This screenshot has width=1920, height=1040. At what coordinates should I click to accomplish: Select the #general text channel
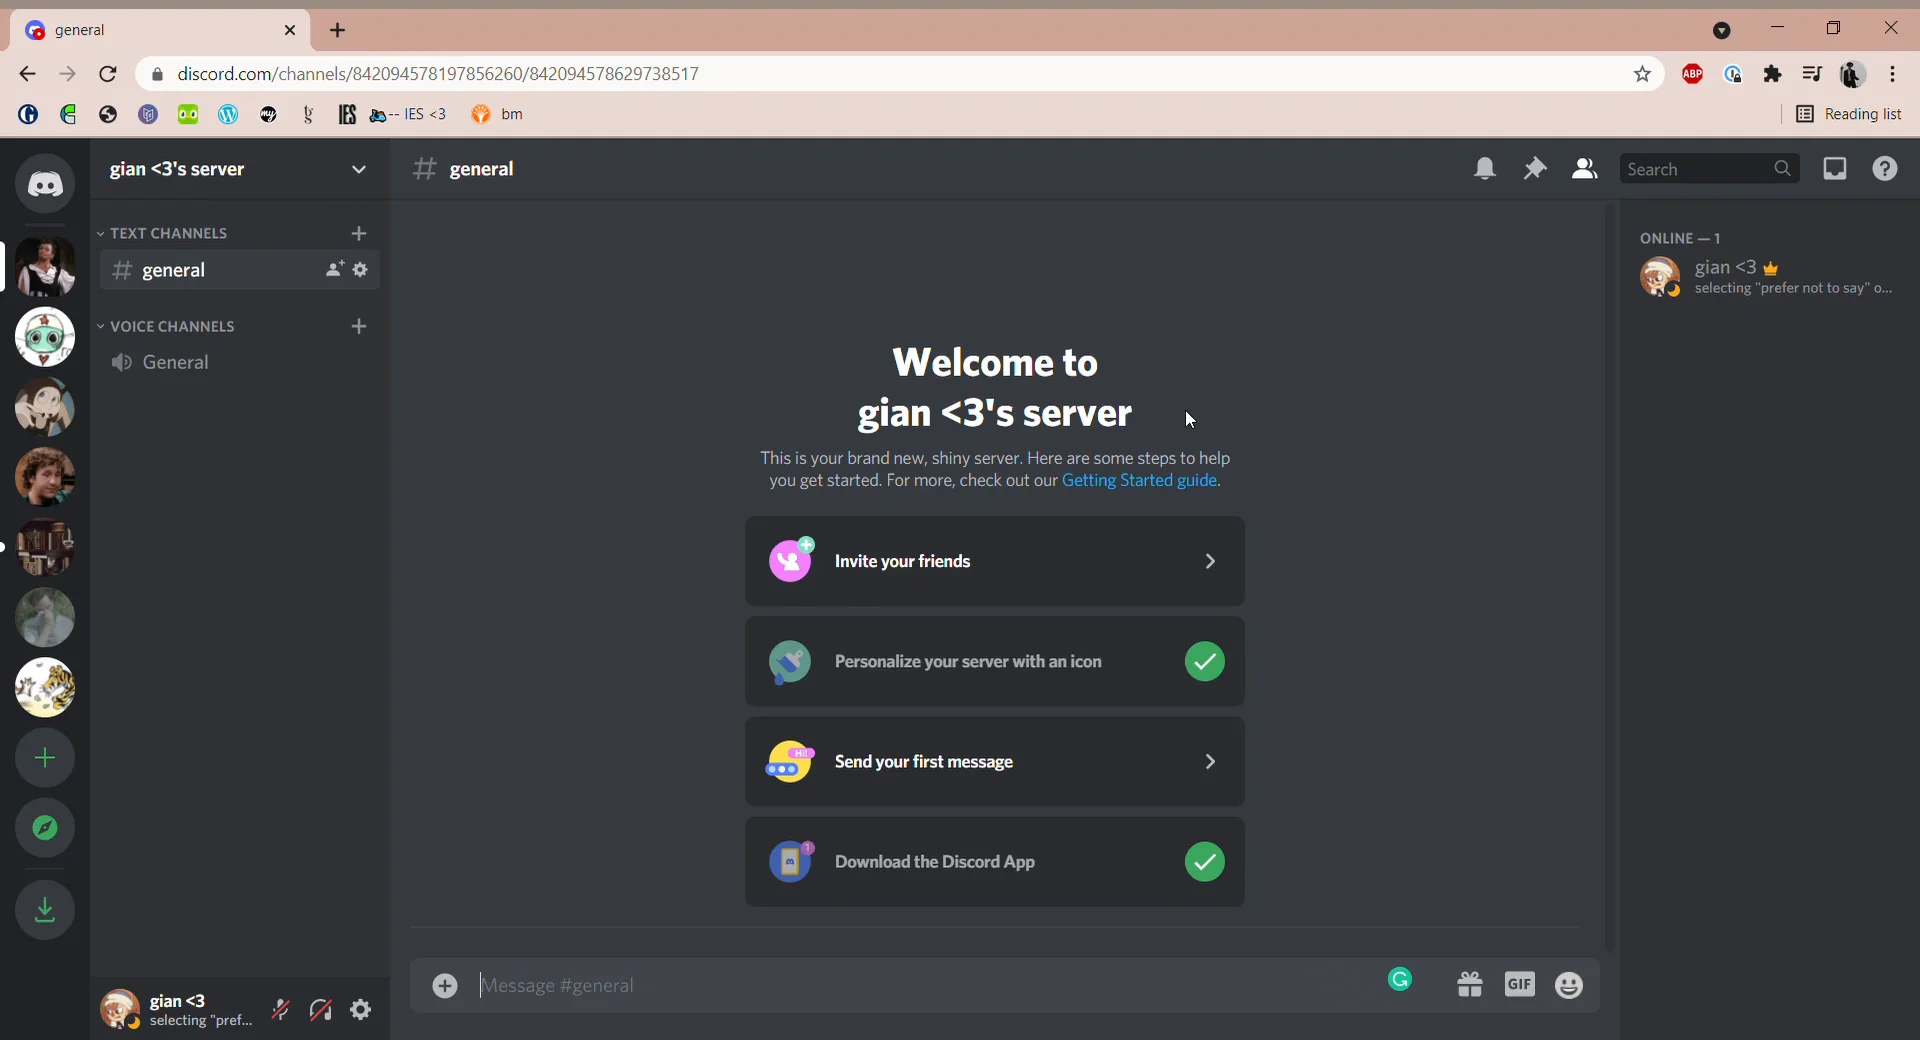click(x=239, y=270)
